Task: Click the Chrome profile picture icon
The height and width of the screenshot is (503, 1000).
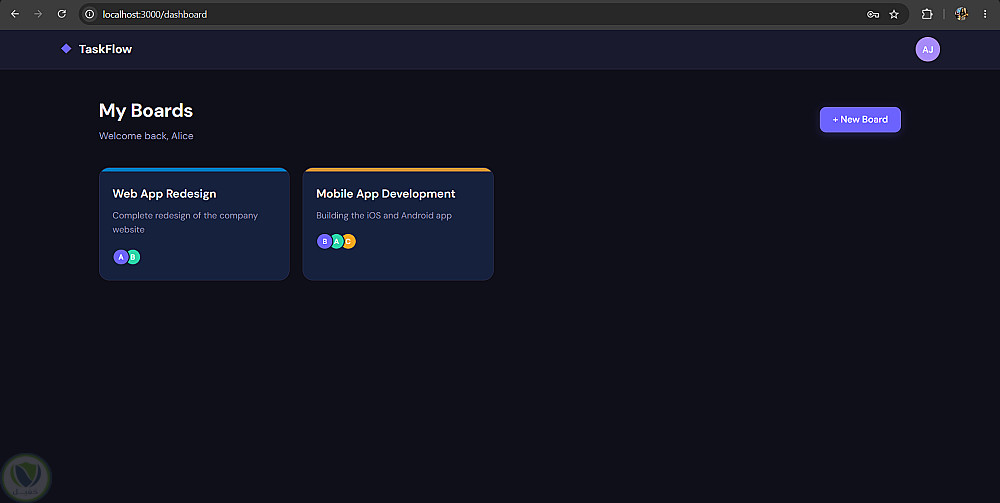Action: coord(961,14)
